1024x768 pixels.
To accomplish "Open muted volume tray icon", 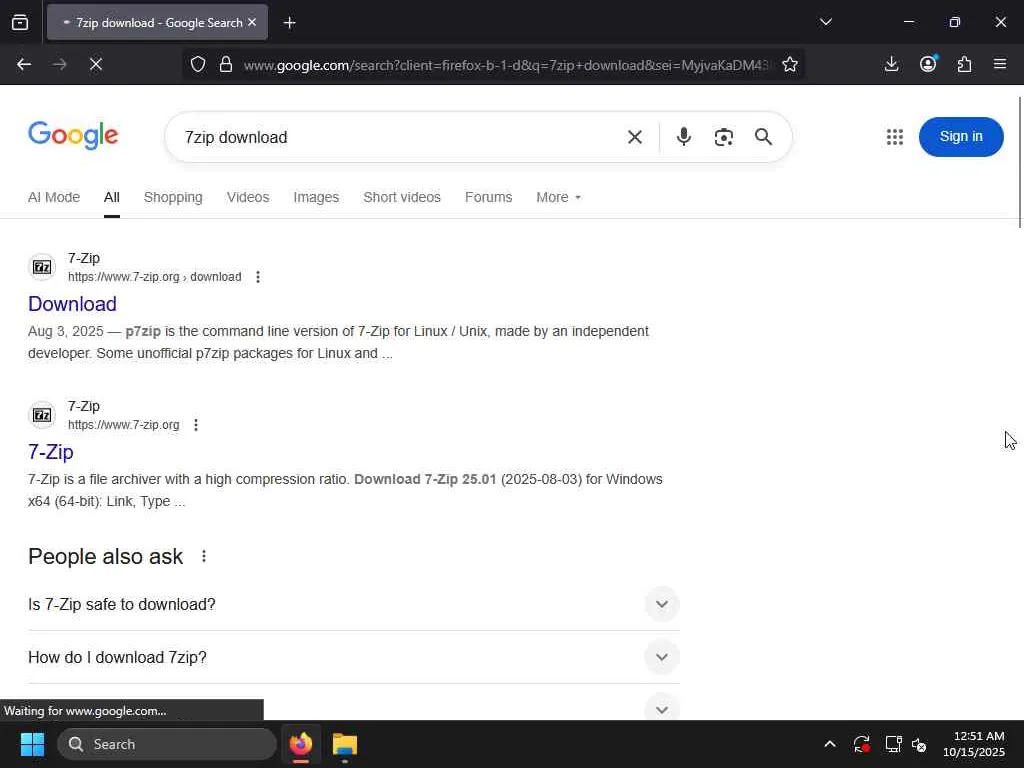I will [919, 744].
